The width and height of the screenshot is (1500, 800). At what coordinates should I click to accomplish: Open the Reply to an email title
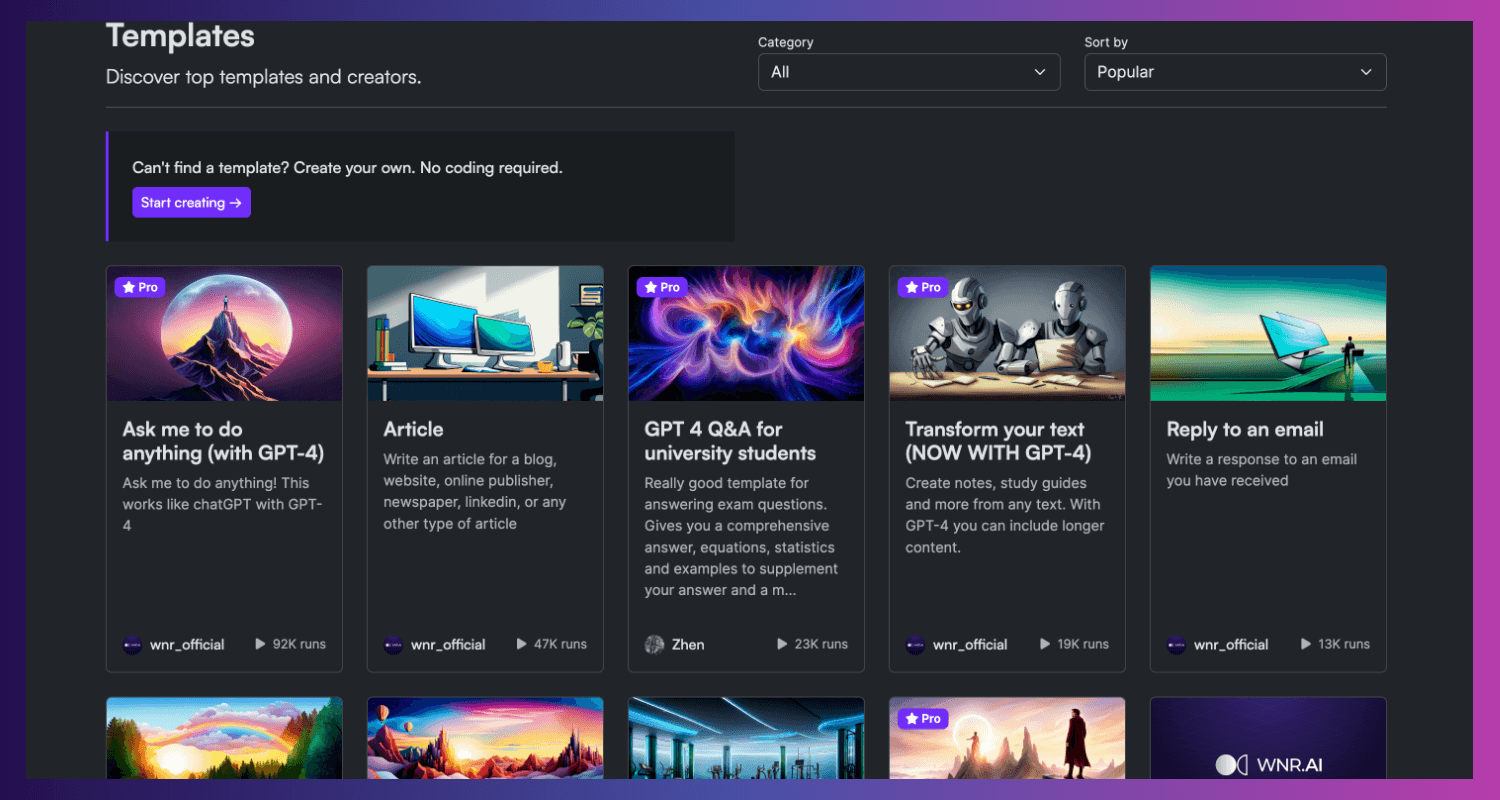1245,429
